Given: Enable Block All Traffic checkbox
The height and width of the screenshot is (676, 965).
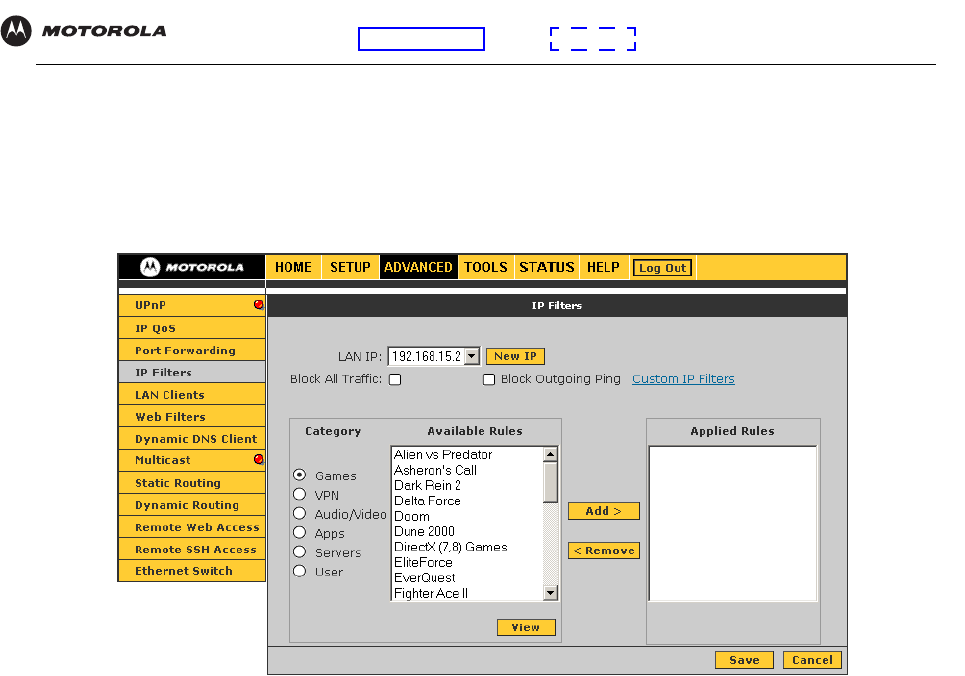Looking at the screenshot, I should 395,379.
